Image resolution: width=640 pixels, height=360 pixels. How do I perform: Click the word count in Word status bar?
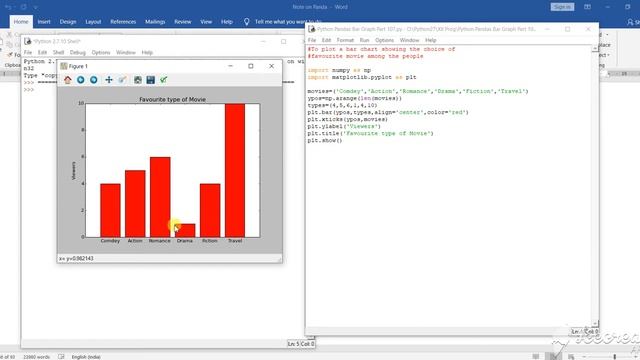pyautogui.click(x=36, y=357)
